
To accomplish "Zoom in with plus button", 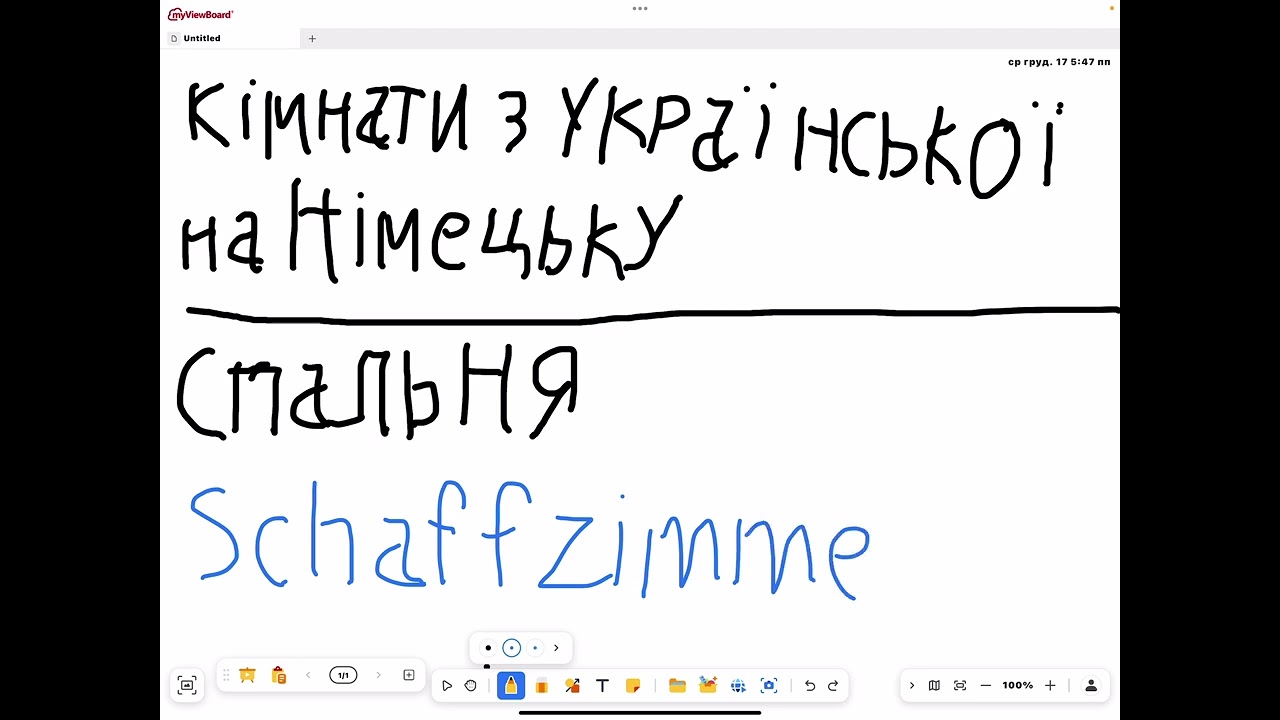I will point(1050,686).
